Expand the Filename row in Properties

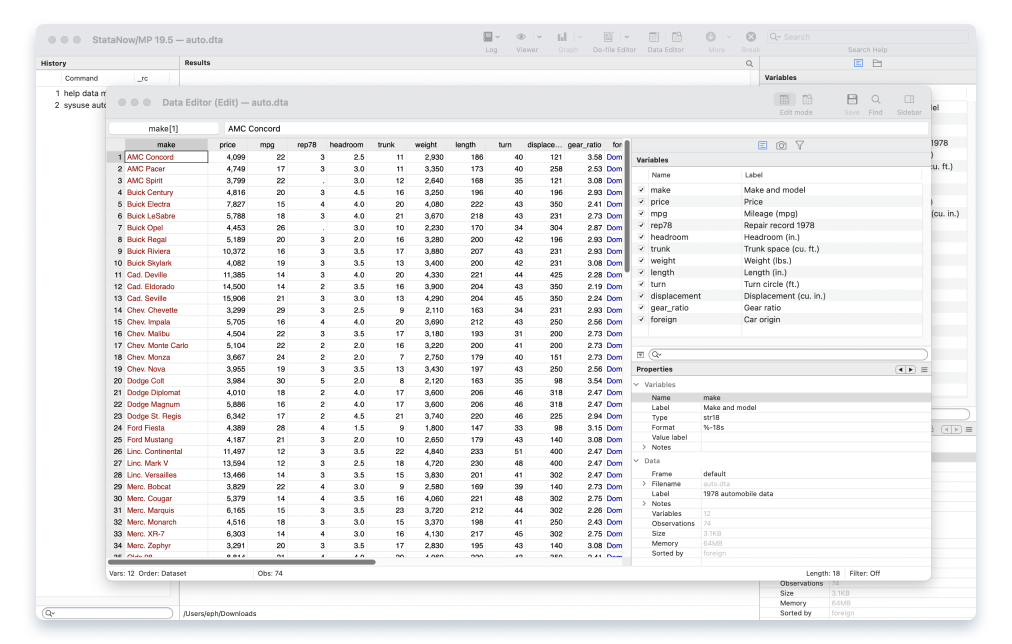644,483
